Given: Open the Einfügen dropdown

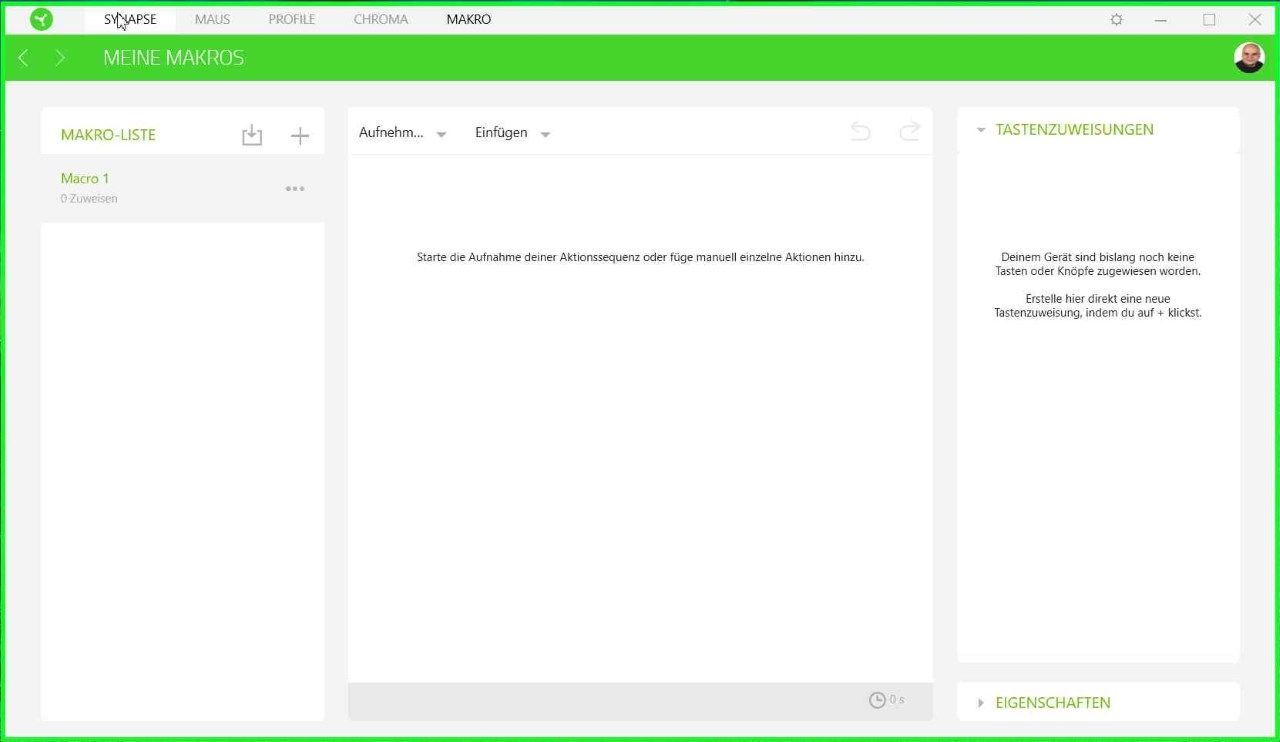Looking at the screenshot, I should (513, 133).
